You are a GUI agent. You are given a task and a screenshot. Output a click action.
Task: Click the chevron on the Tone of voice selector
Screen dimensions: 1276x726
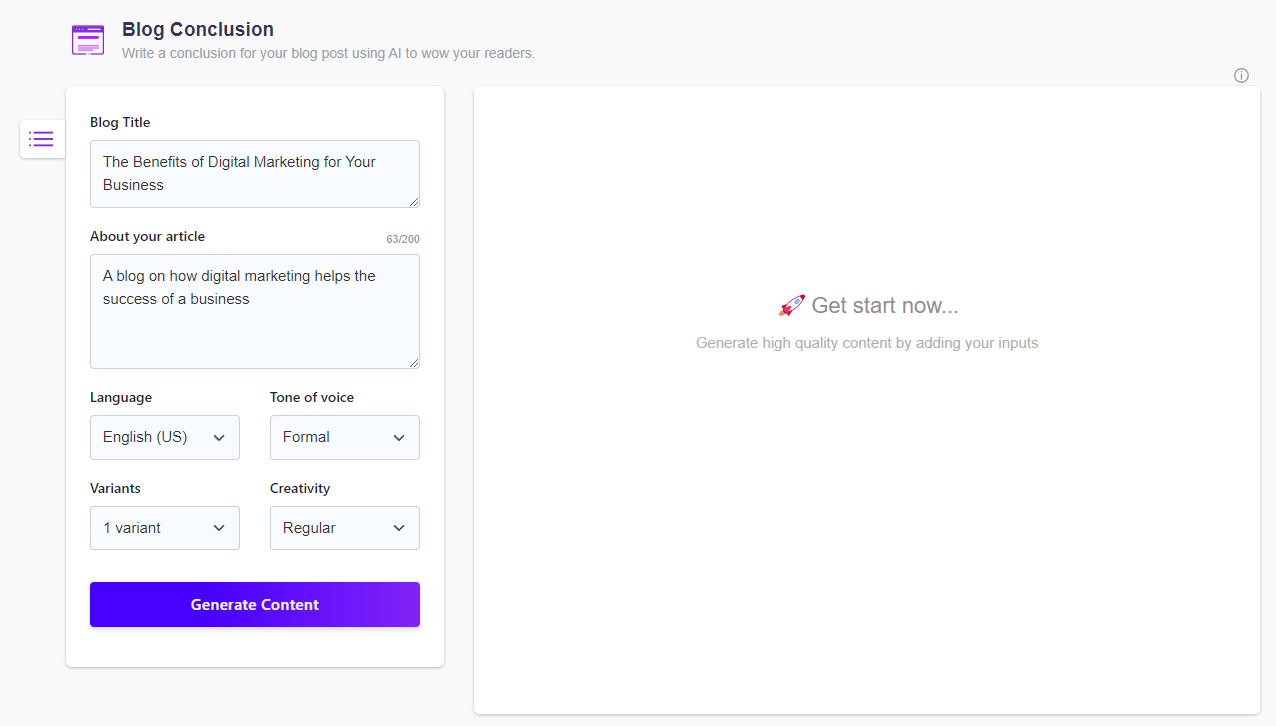coord(399,437)
